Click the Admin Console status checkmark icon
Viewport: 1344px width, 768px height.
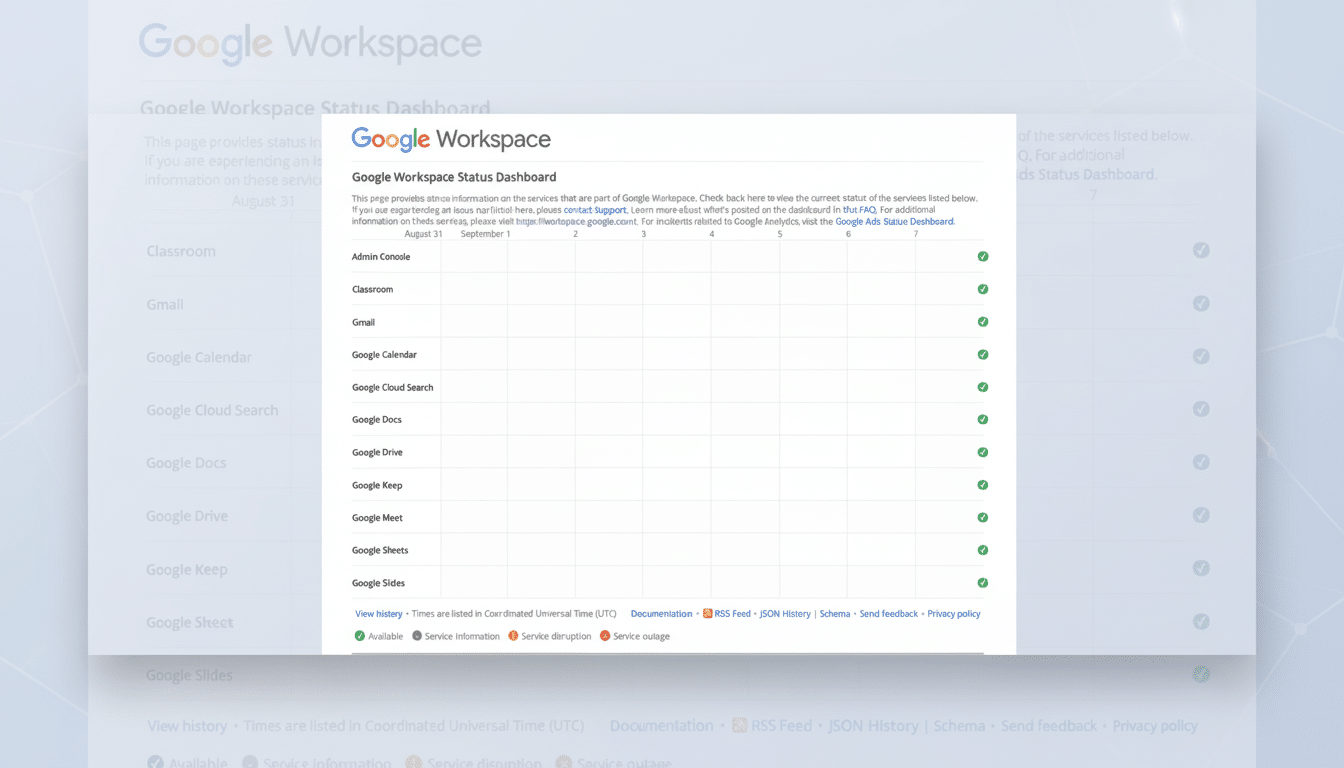[982, 256]
